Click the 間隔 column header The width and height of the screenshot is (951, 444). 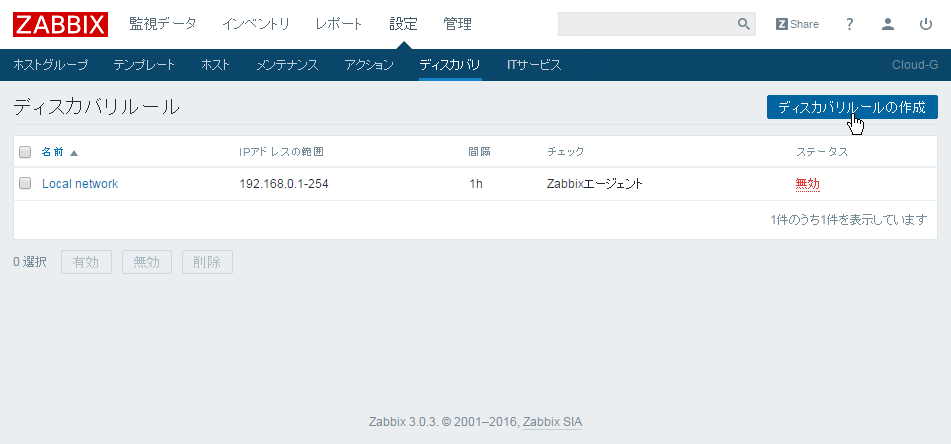[x=479, y=152]
